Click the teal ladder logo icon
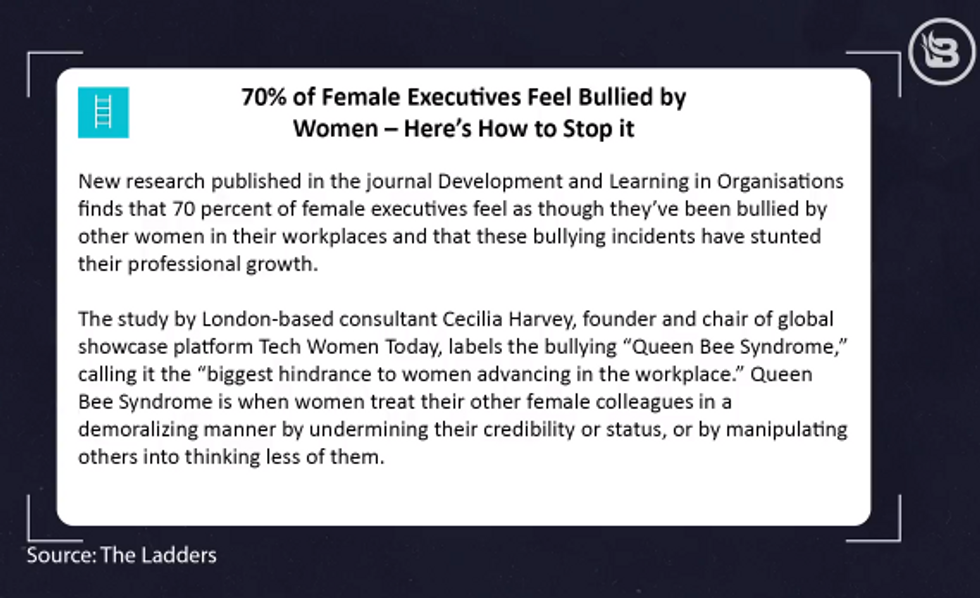Viewport: 980px width, 598px height. [x=103, y=112]
